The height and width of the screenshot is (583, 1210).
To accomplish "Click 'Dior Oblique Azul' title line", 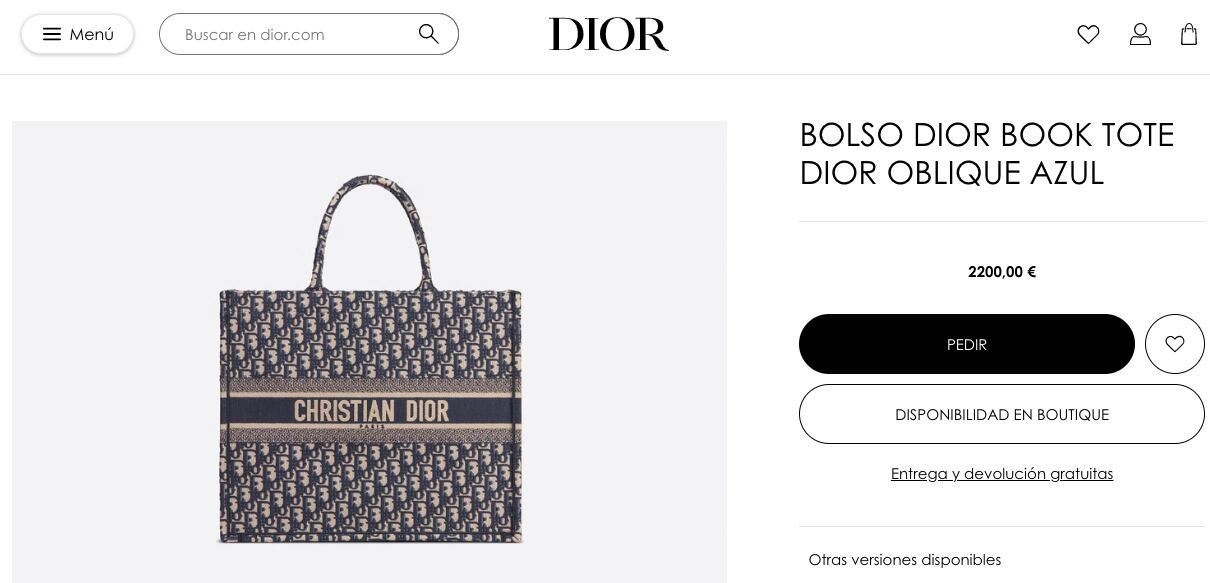I will (x=952, y=173).
